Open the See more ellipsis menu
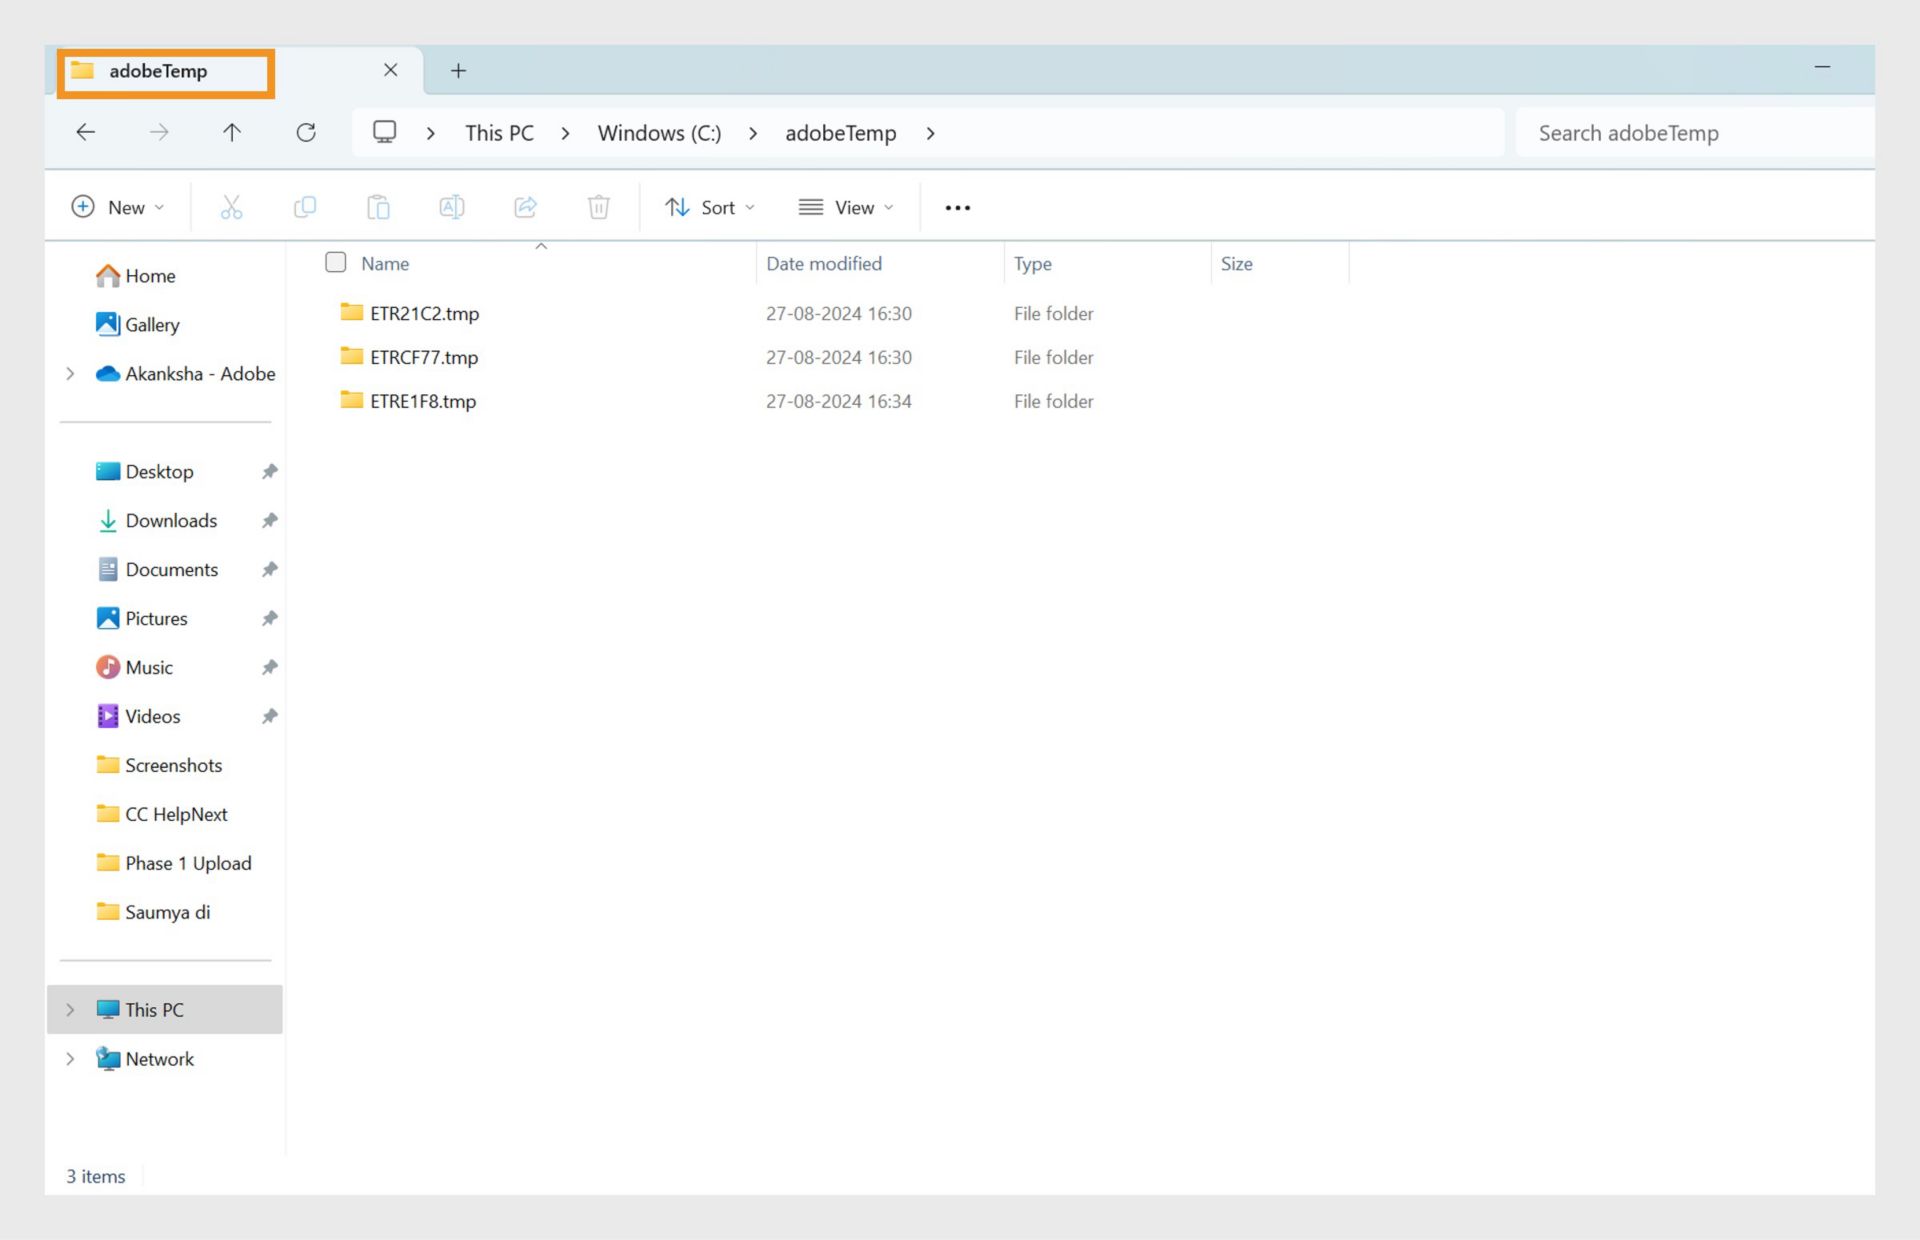 click(x=956, y=207)
